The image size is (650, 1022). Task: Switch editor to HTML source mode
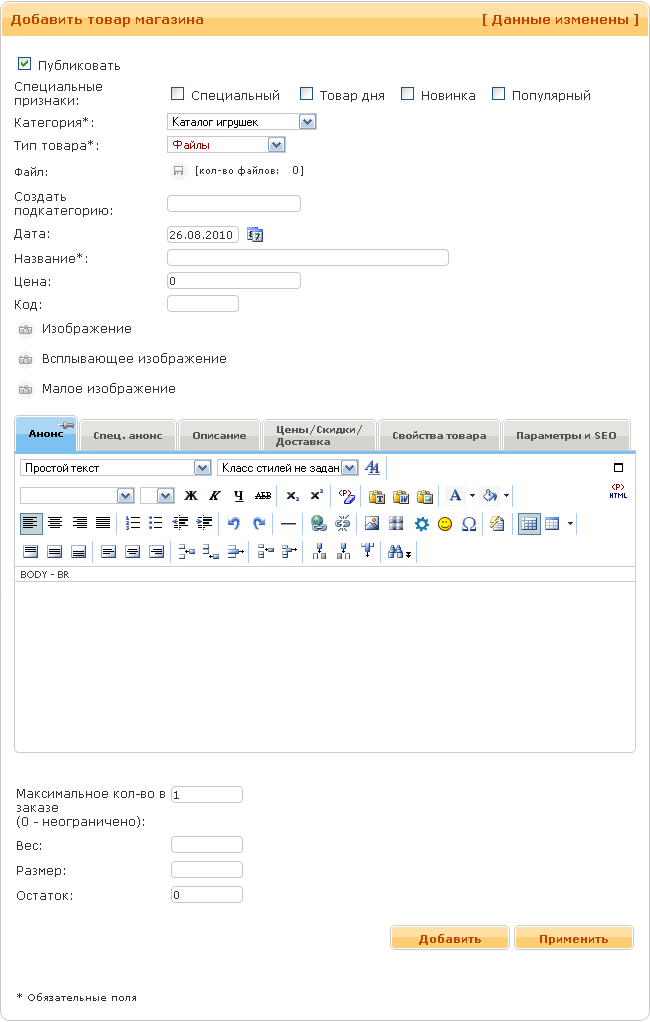pos(617,491)
